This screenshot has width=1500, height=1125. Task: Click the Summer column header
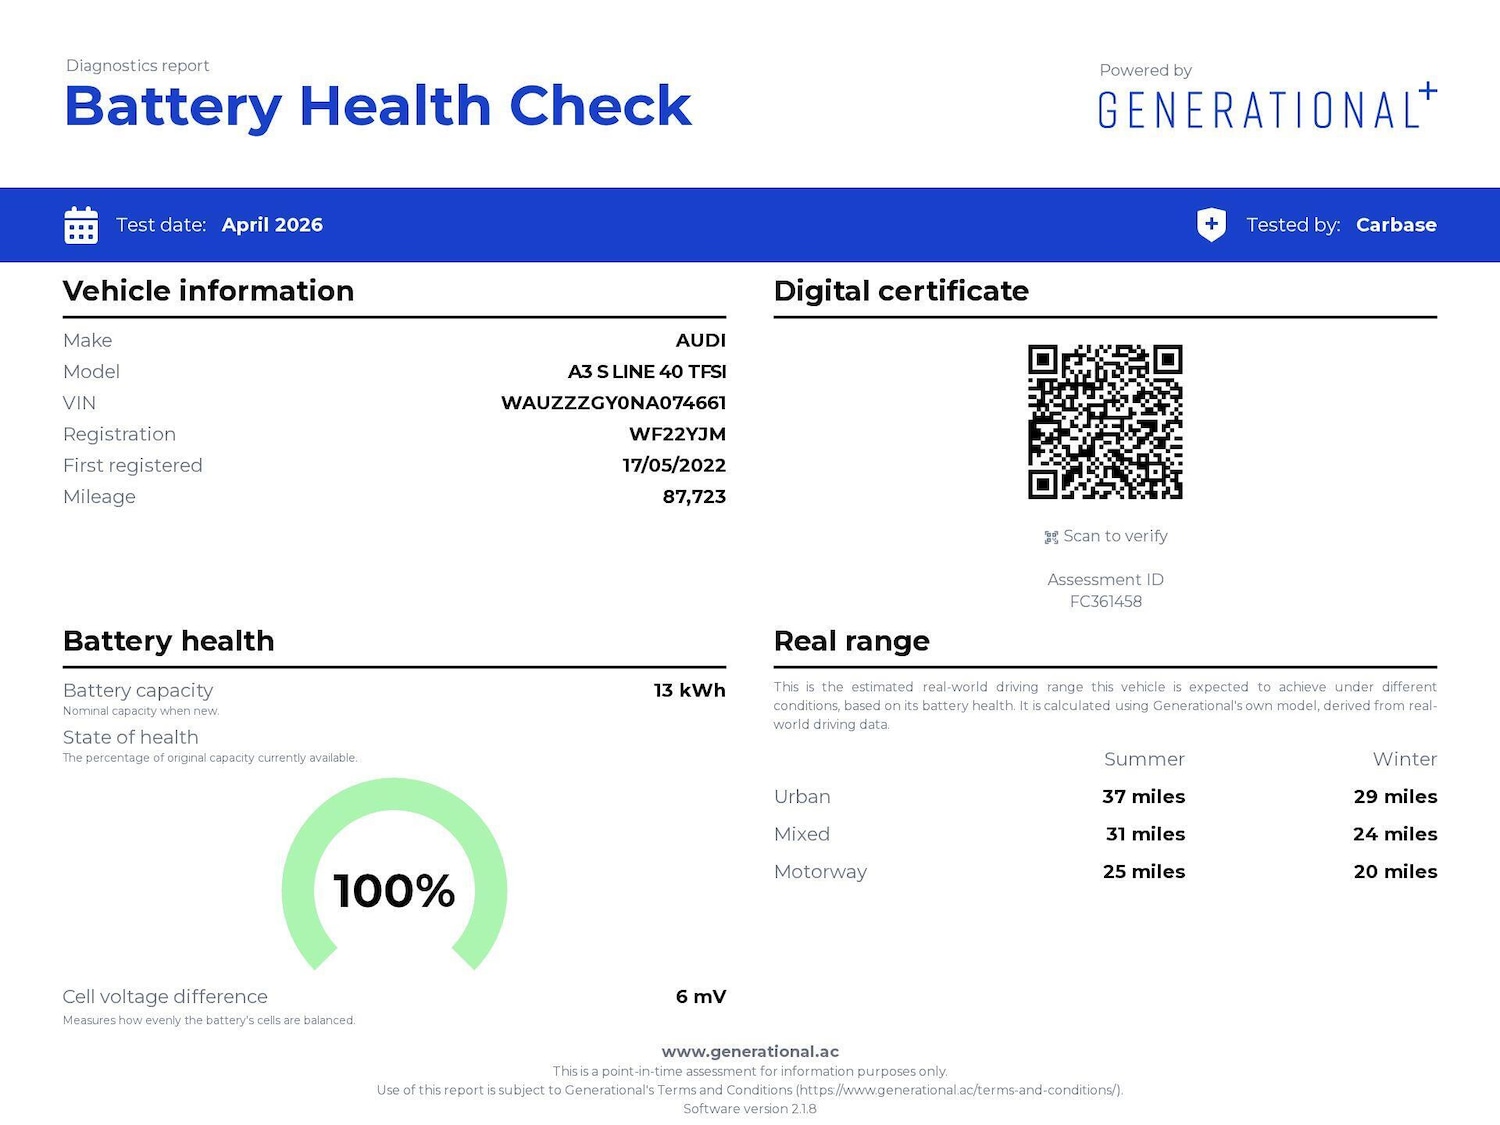[1144, 759]
